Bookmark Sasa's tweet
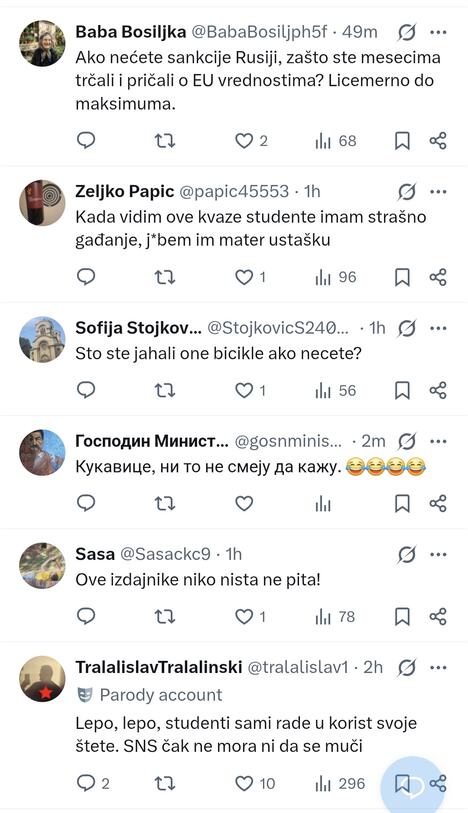The width and height of the screenshot is (468, 813). click(x=402, y=616)
